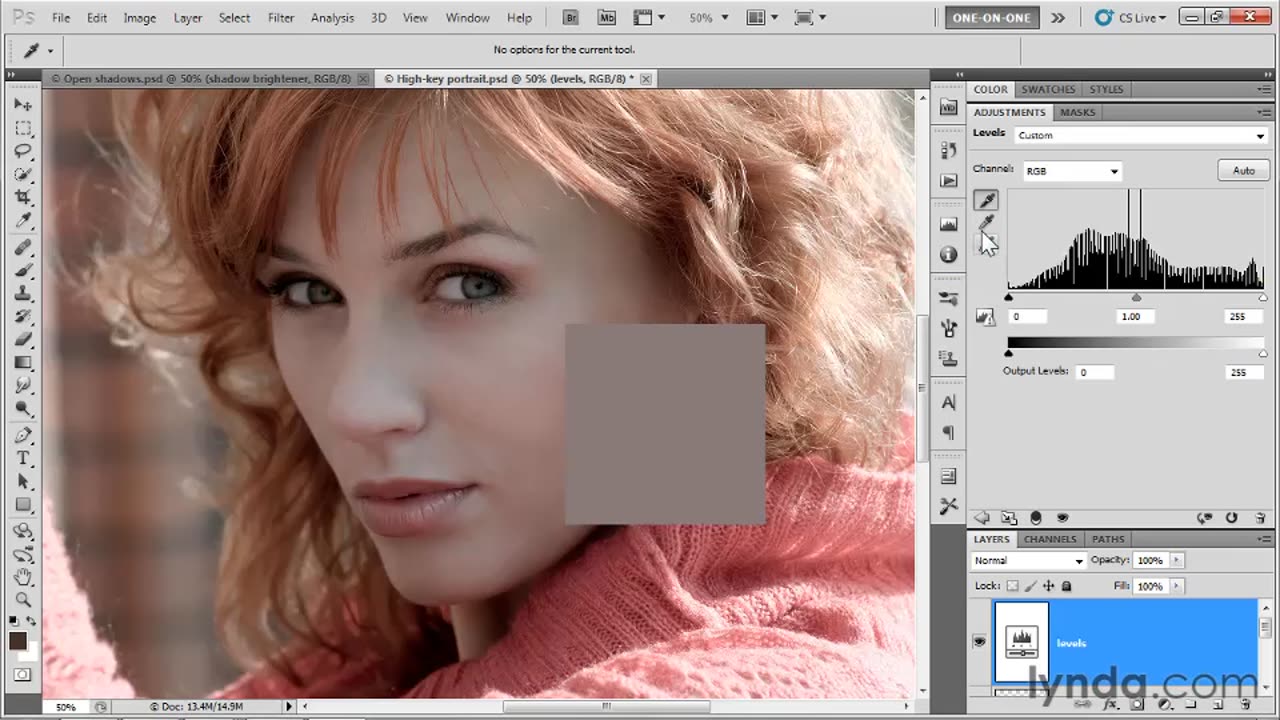Select the Lasso tool
Image resolution: width=1280 pixels, height=720 pixels.
point(23,151)
